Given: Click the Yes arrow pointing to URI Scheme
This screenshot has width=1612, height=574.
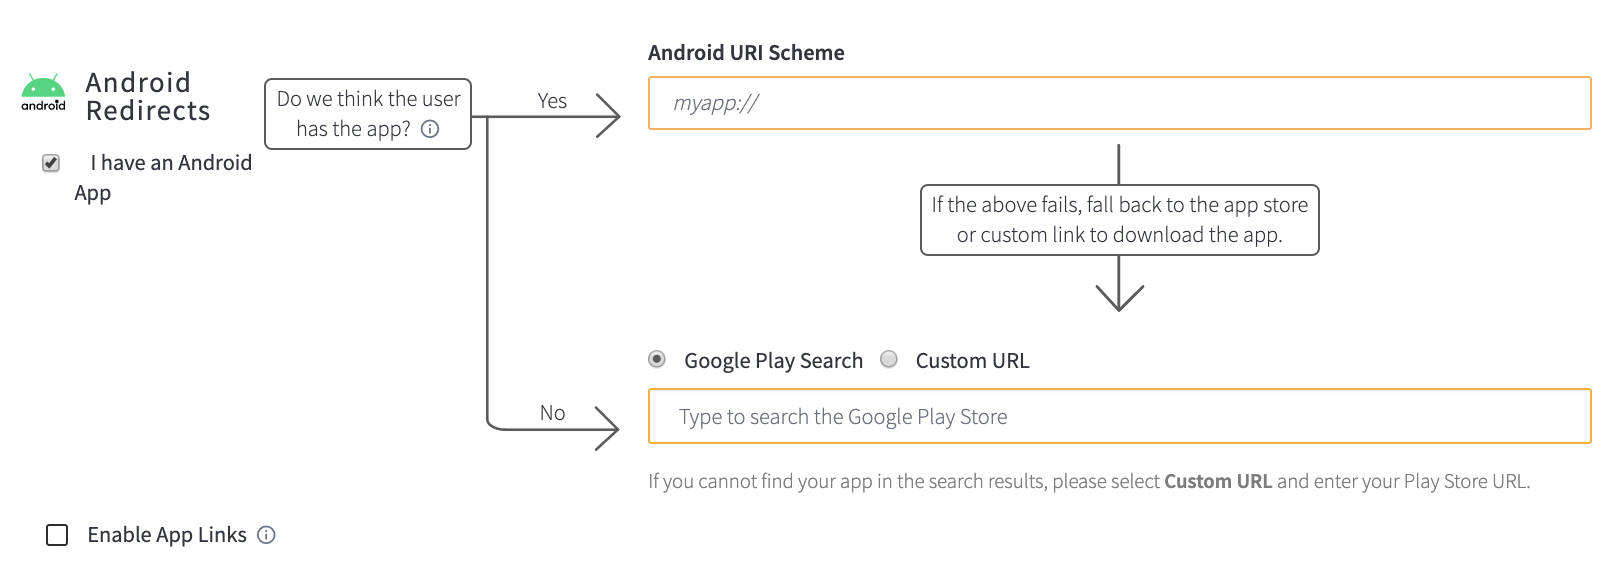Looking at the screenshot, I should pyautogui.click(x=608, y=116).
